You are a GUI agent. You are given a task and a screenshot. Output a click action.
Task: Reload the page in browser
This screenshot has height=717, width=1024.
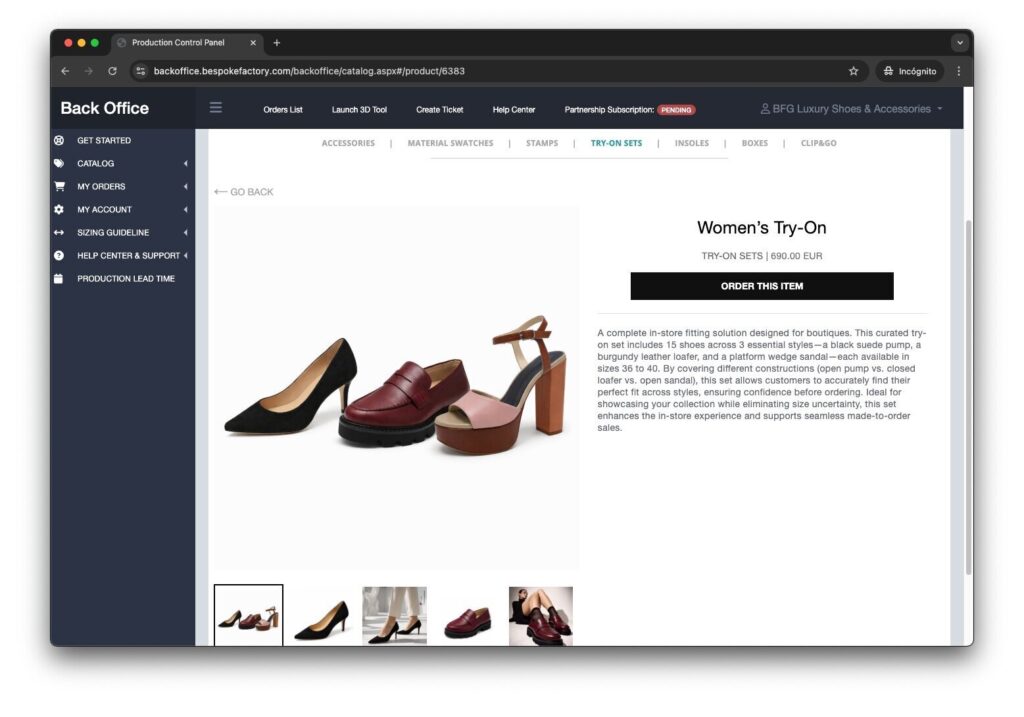(112, 71)
